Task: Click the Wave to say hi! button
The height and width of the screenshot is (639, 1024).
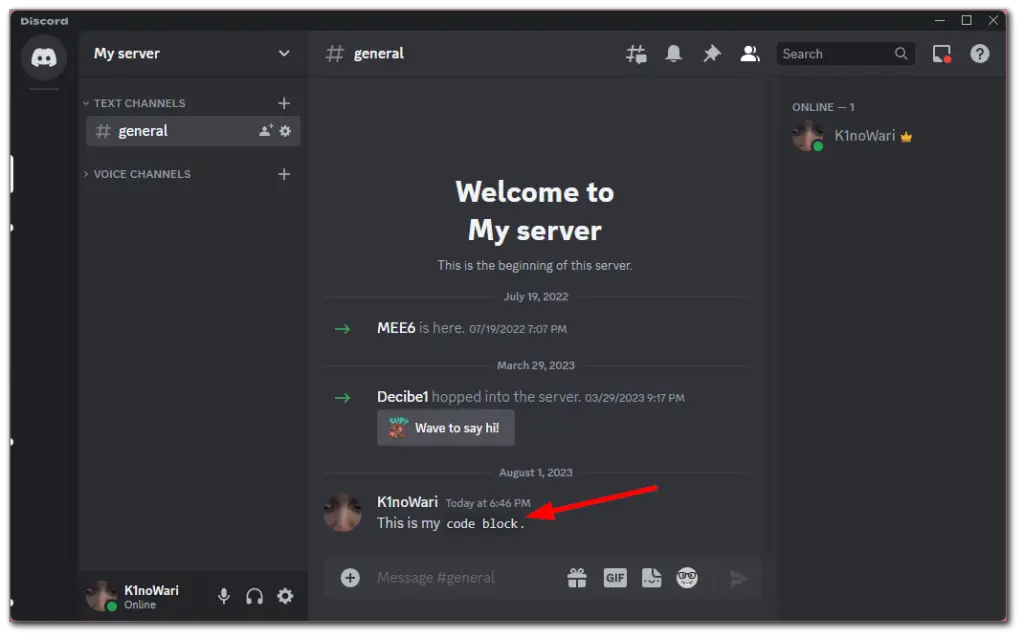Action: pos(445,427)
